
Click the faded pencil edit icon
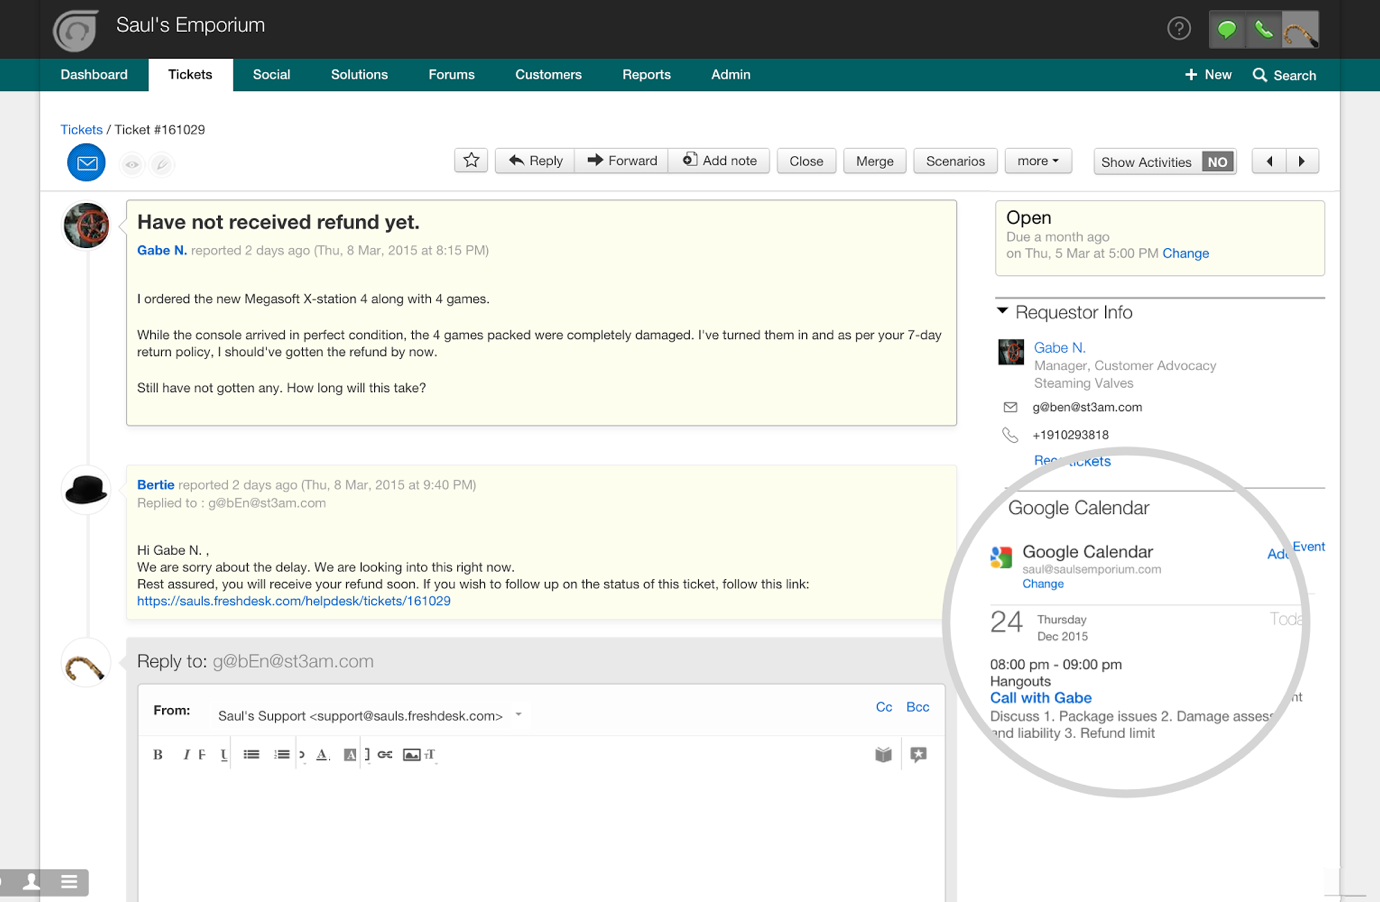click(x=161, y=164)
